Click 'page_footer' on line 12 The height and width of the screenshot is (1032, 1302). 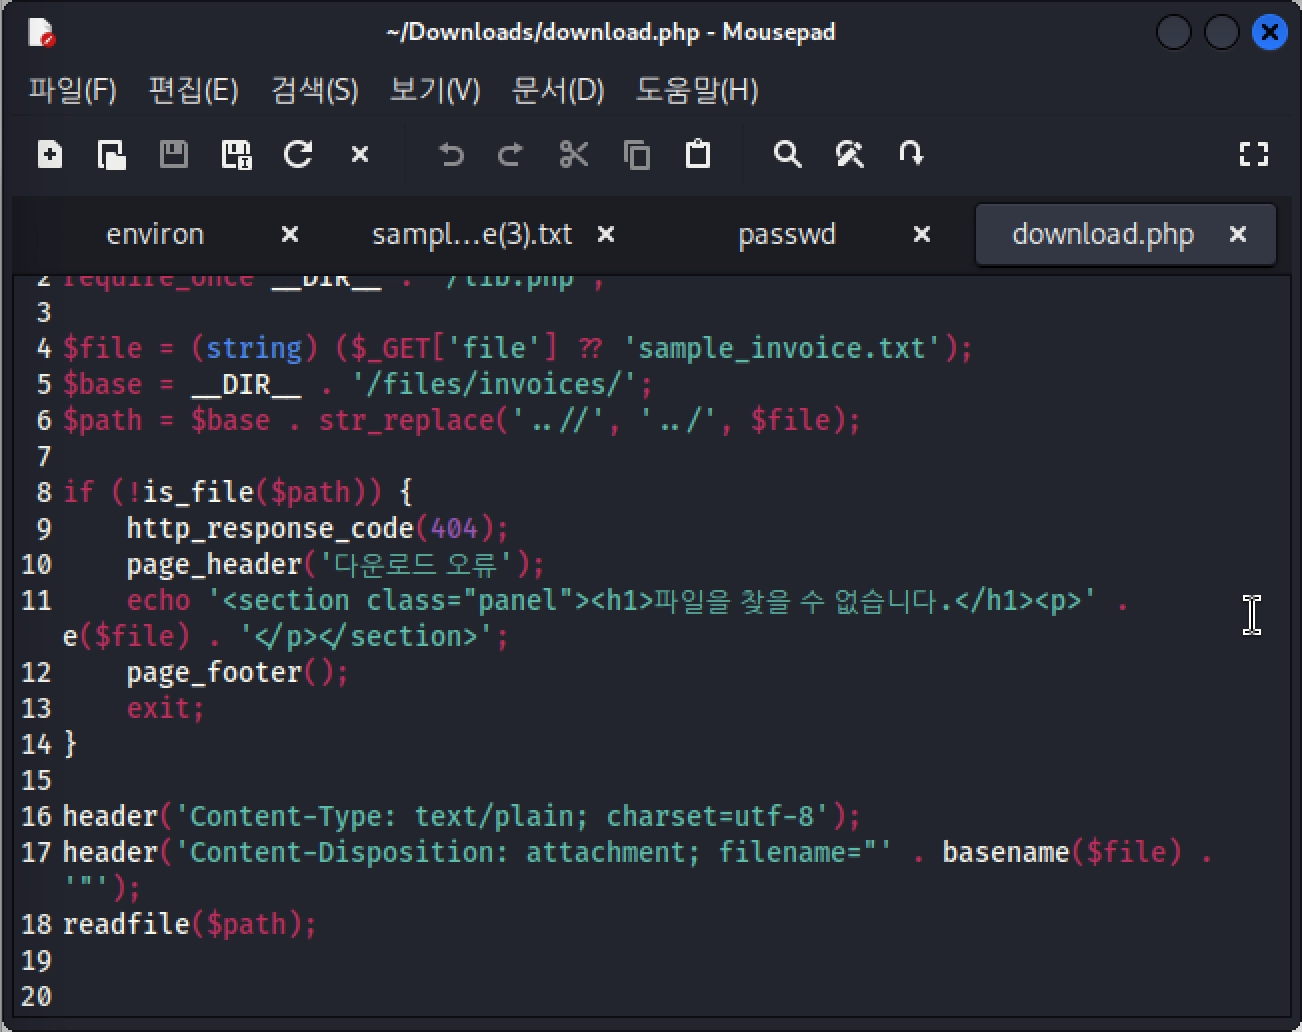click(x=215, y=672)
